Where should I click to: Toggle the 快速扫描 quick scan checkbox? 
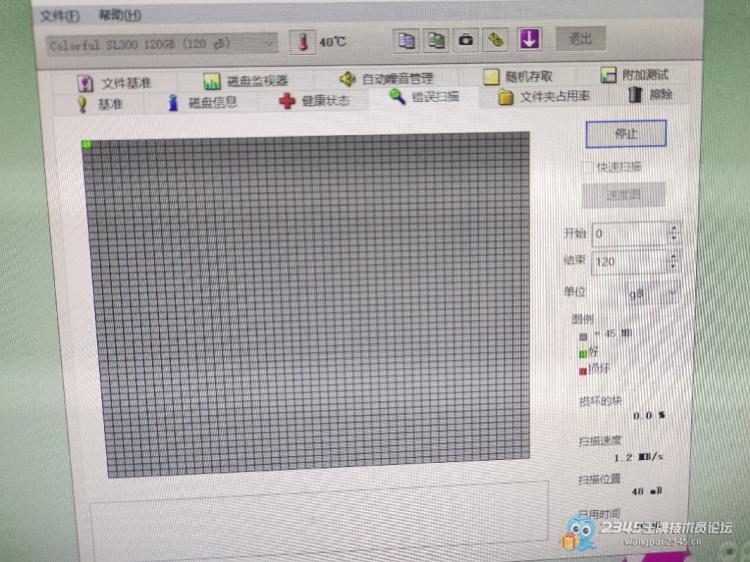tap(586, 167)
